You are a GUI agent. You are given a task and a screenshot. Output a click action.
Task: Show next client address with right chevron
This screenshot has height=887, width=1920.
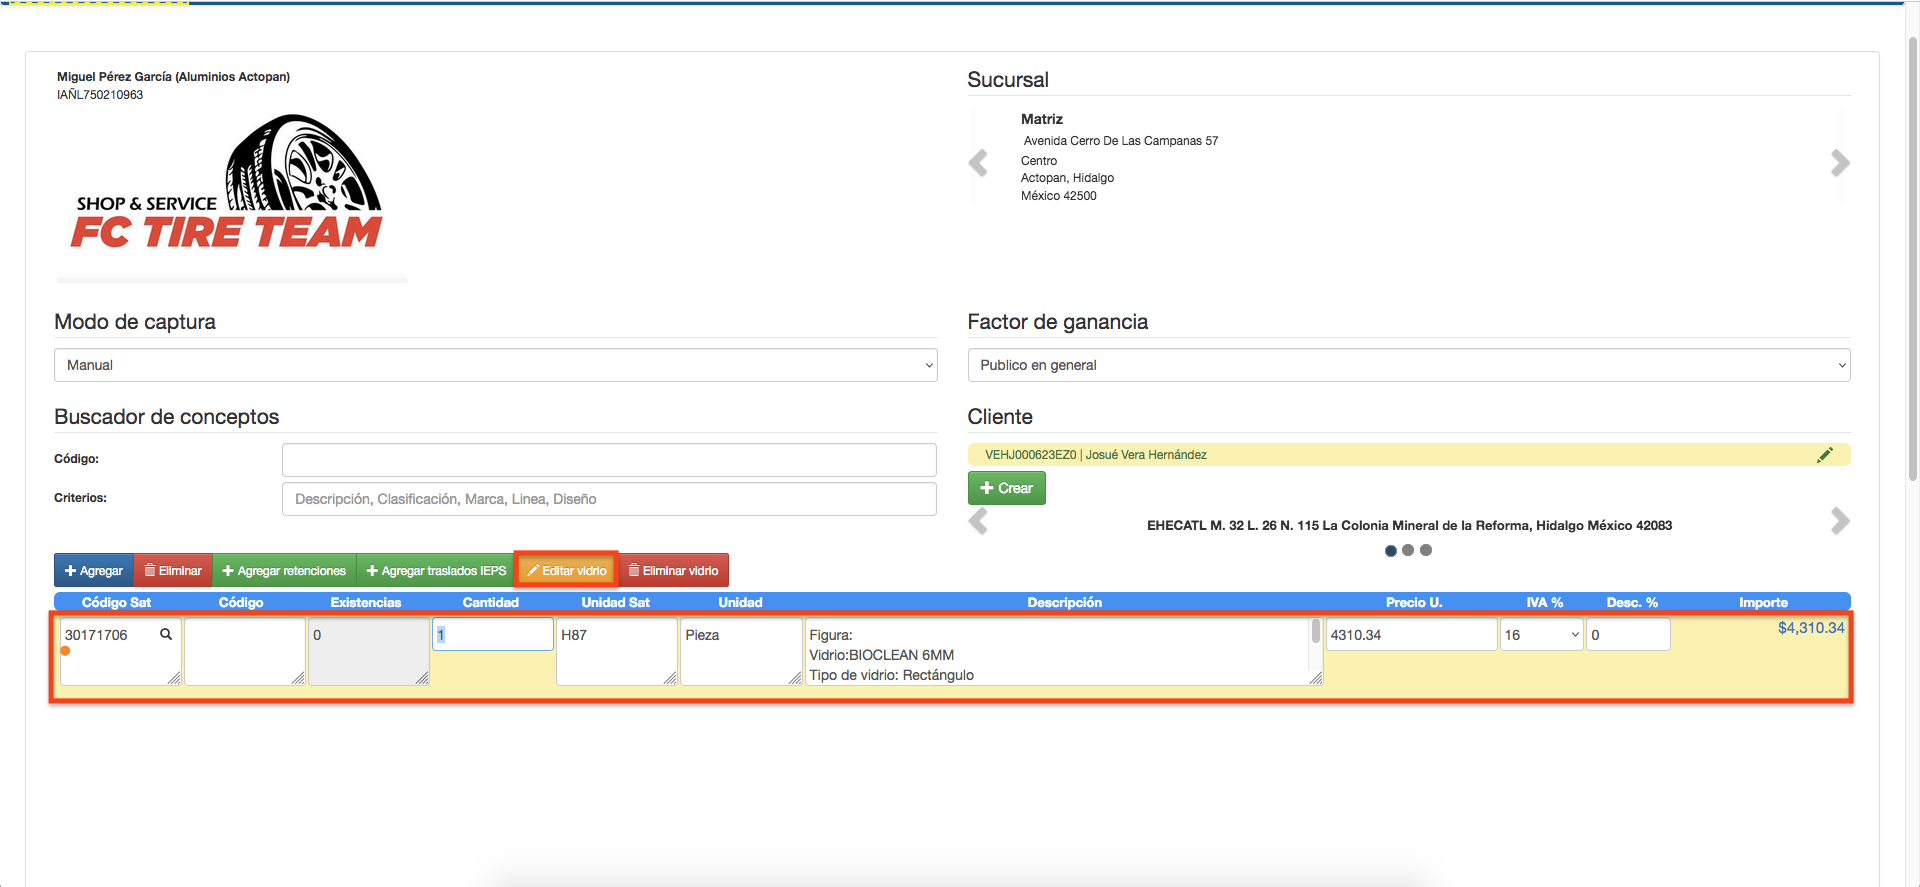click(x=1839, y=521)
